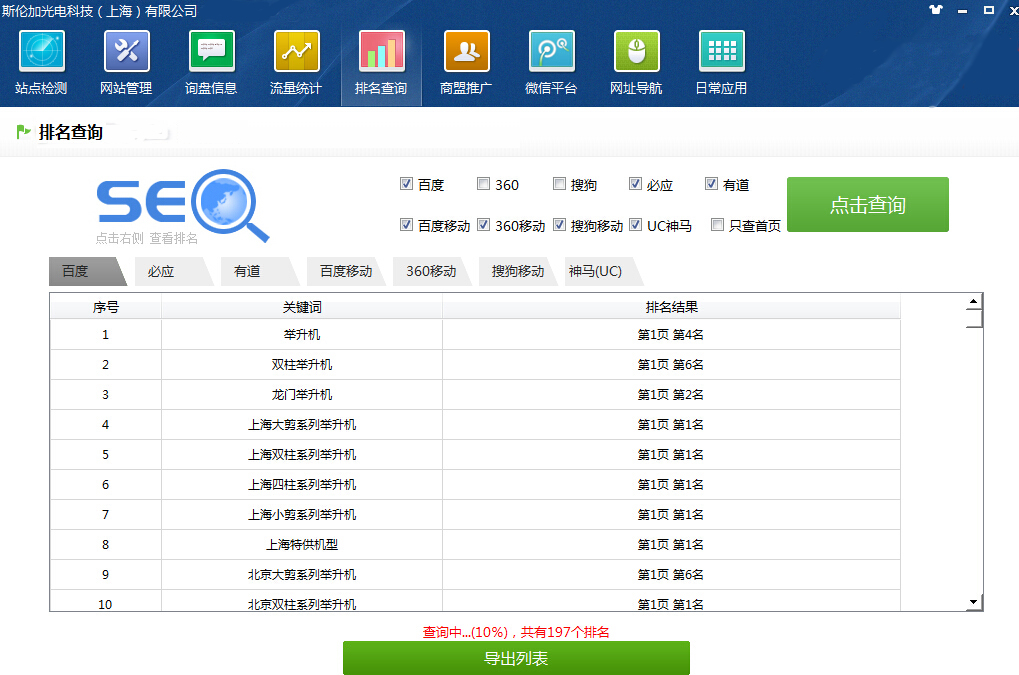The width and height of the screenshot is (1019, 675).
Task: Toggle the UC神马 checkbox
Action: pyautogui.click(x=635, y=225)
